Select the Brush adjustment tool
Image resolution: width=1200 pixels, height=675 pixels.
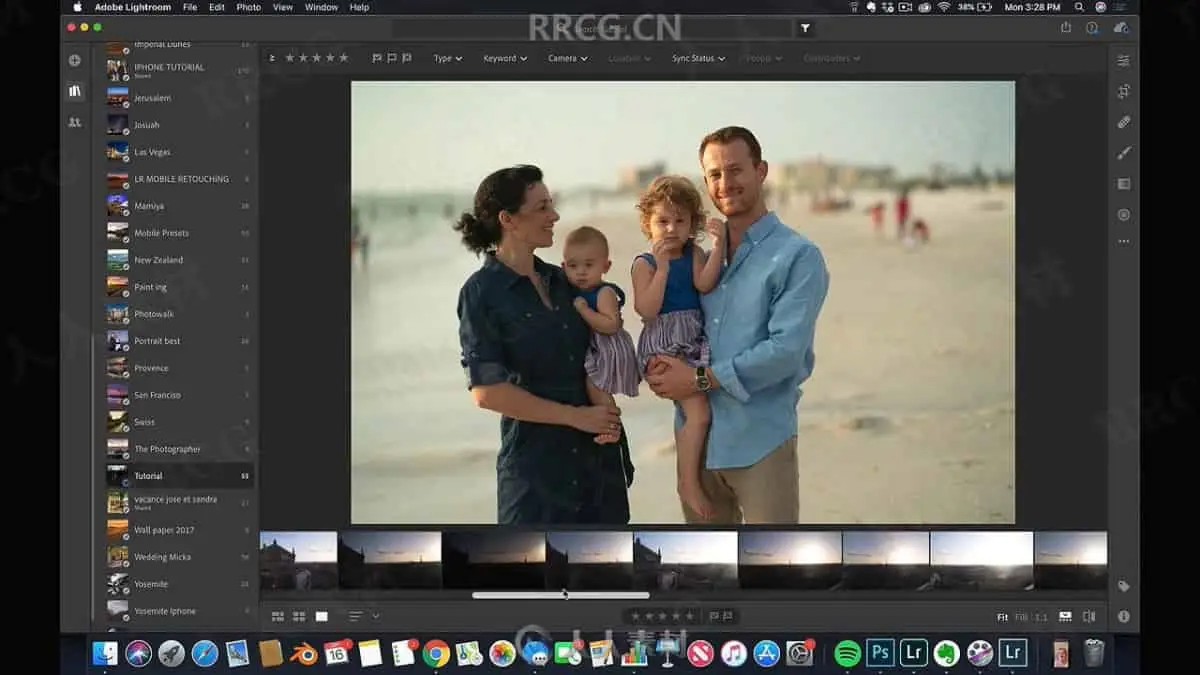(1123, 153)
